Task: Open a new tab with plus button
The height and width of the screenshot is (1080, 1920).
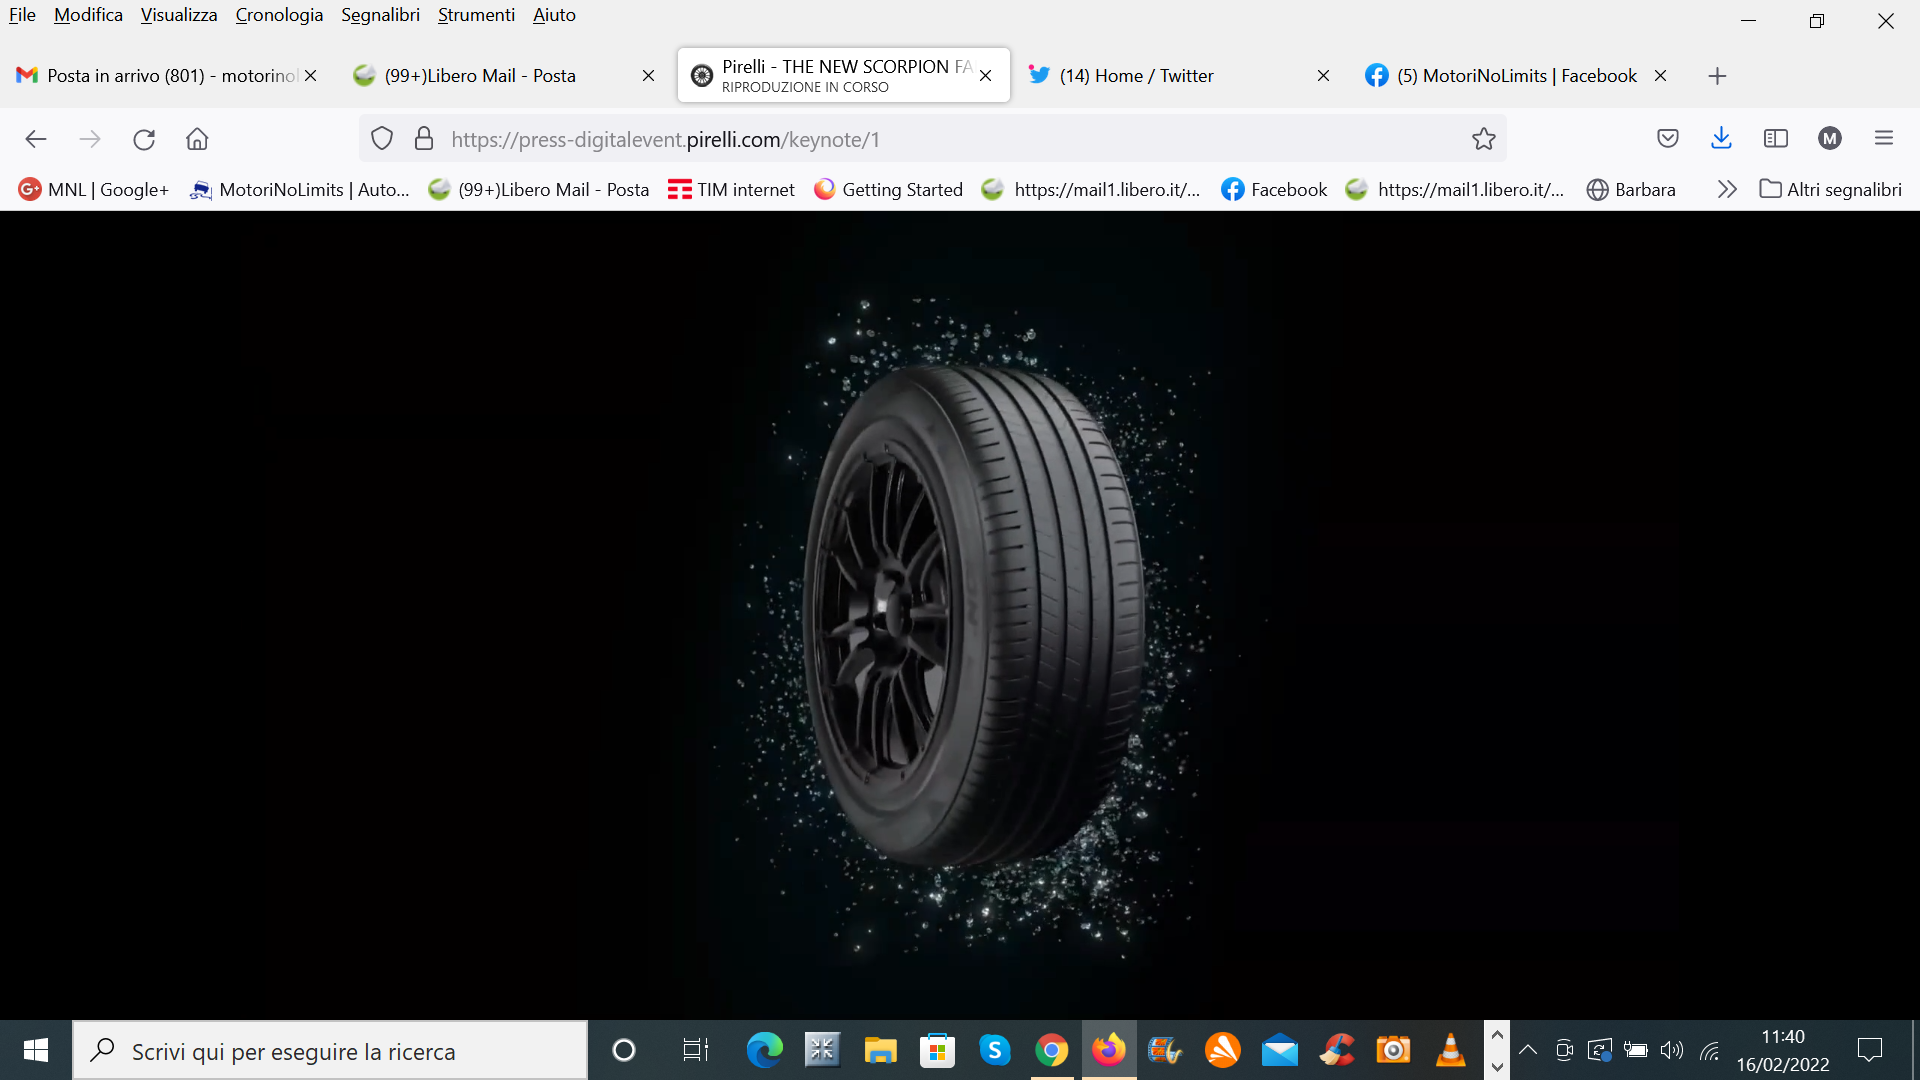Action: point(1717,76)
